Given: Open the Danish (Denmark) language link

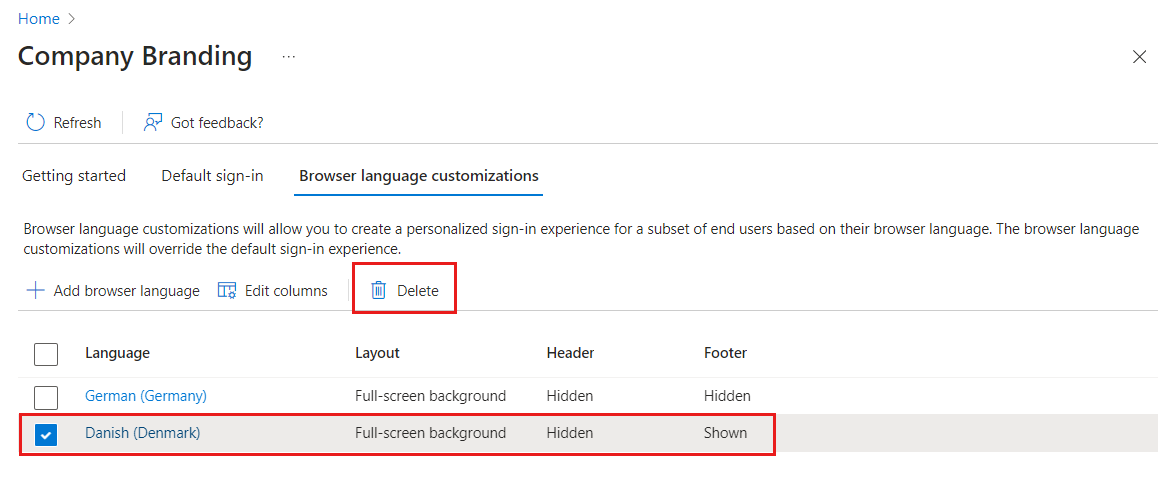Looking at the screenshot, I should tap(143, 433).
